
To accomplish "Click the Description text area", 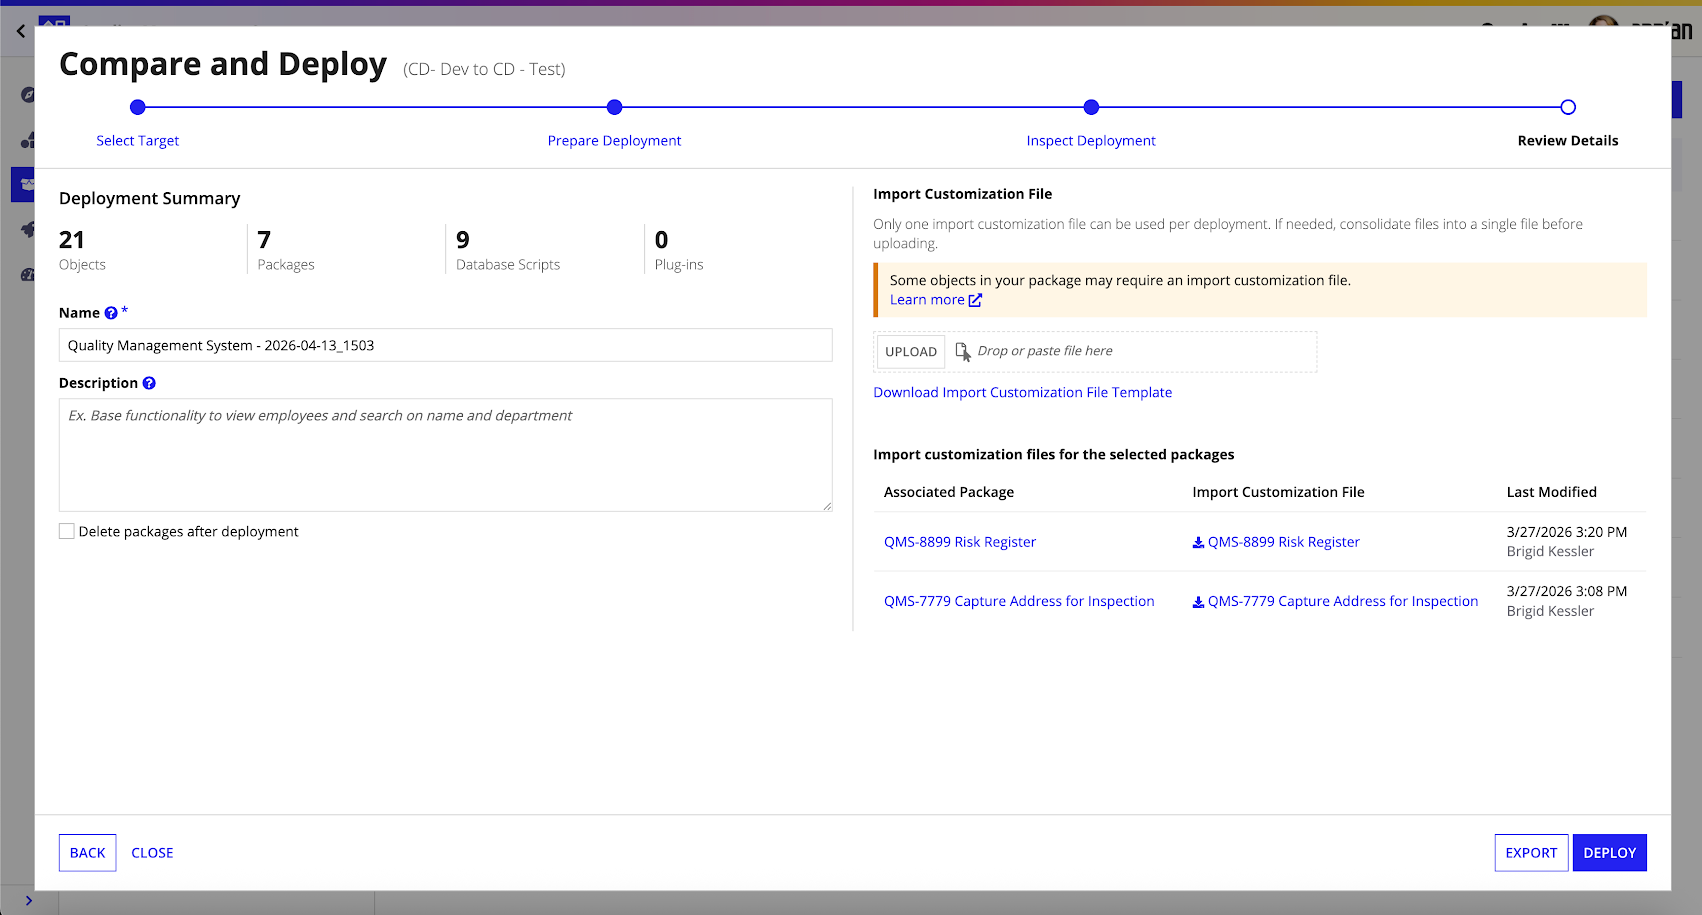I will [446, 455].
